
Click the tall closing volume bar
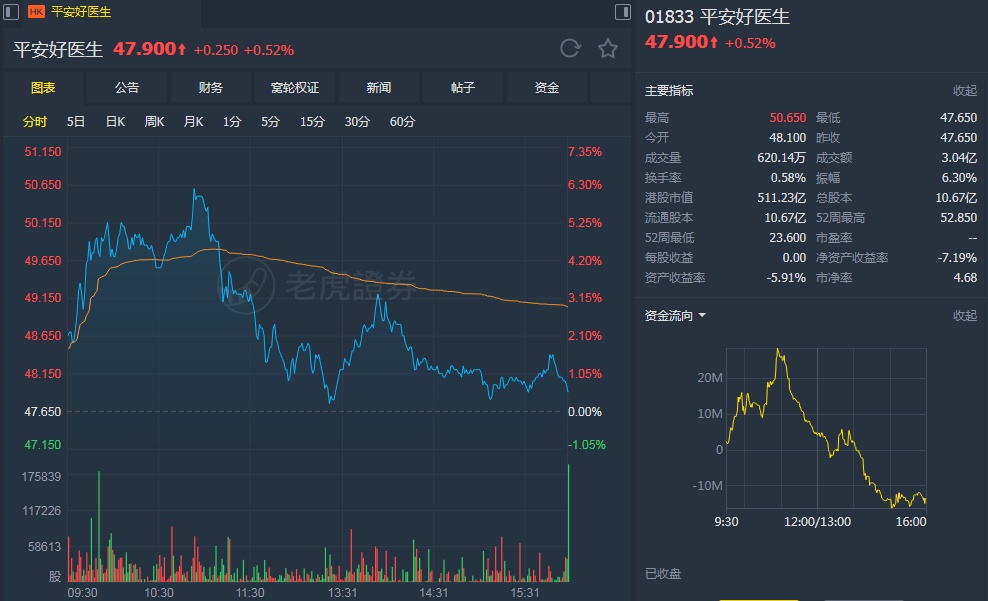pyautogui.click(x=568, y=523)
